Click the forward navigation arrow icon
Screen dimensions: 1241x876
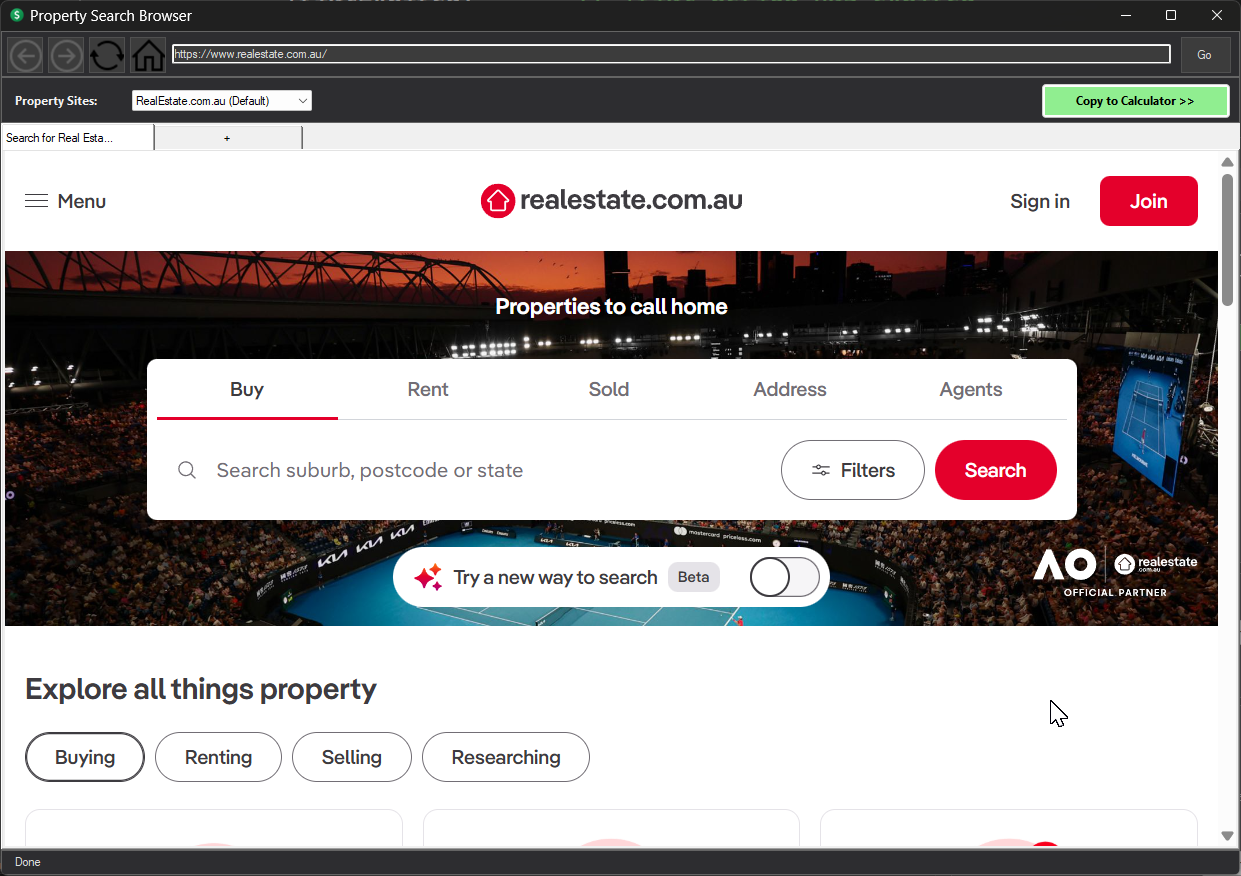pos(65,55)
